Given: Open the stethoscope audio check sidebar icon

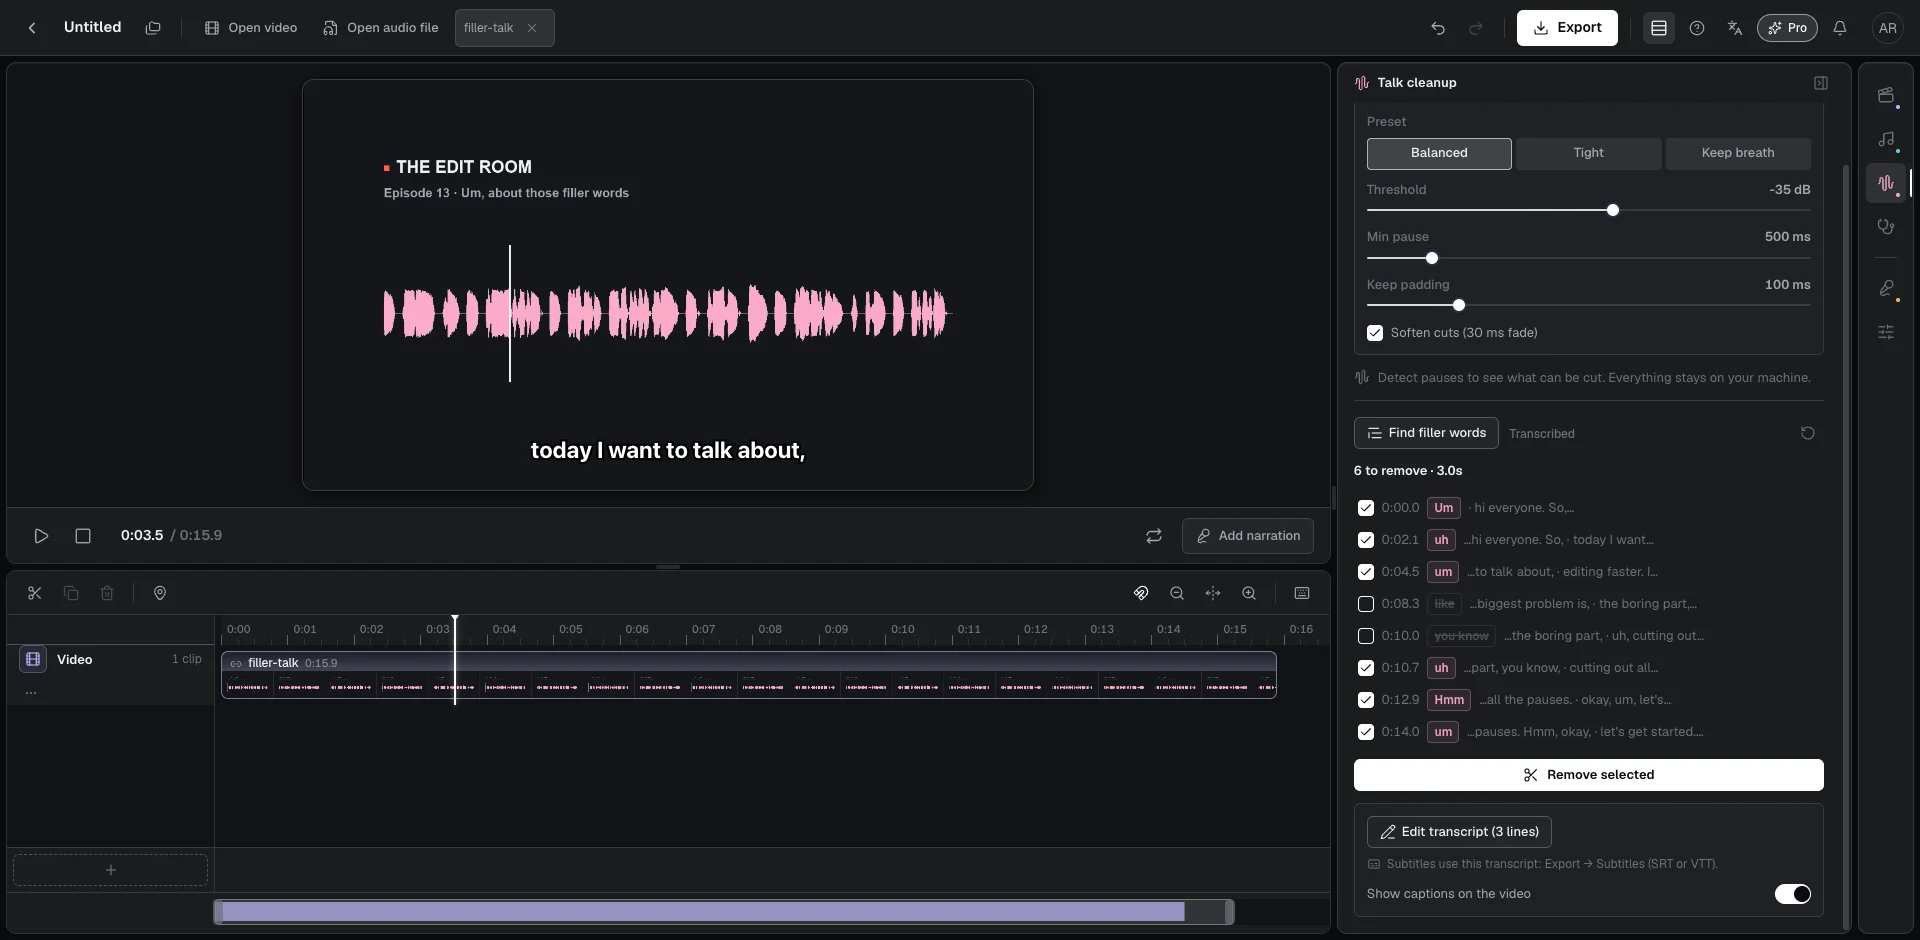Looking at the screenshot, I should click(1886, 227).
